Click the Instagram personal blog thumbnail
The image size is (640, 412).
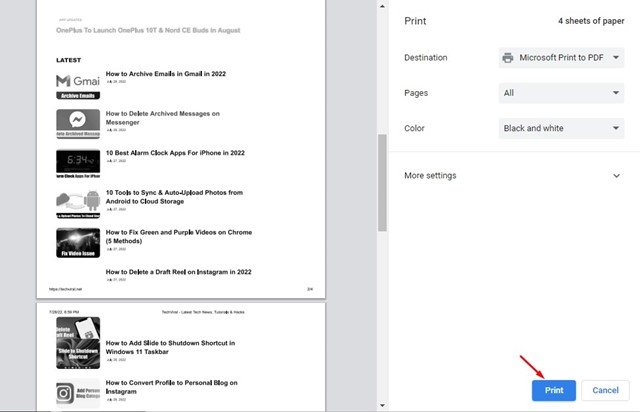click(77, 392)
